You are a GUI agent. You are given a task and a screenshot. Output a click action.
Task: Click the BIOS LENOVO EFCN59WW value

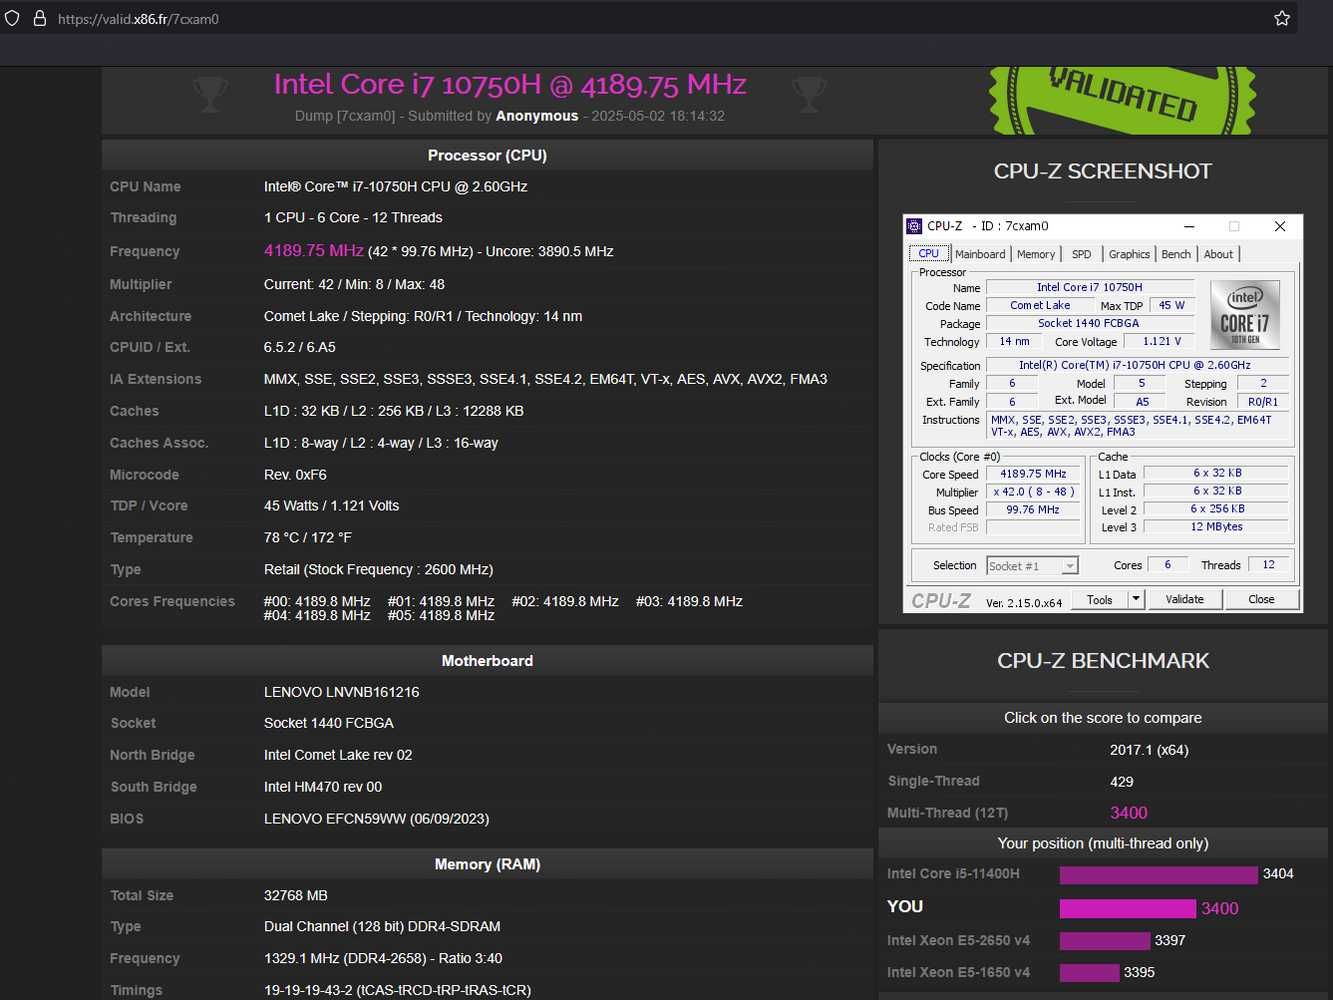(376, 819)
